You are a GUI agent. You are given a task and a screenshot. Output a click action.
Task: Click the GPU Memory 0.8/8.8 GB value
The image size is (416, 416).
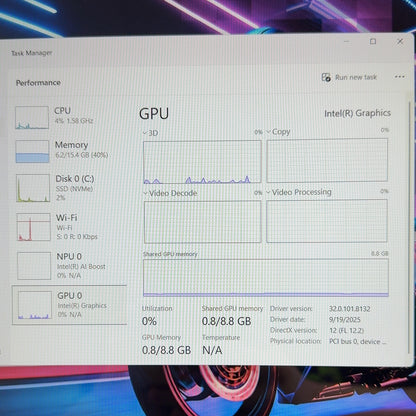point(166,350)
